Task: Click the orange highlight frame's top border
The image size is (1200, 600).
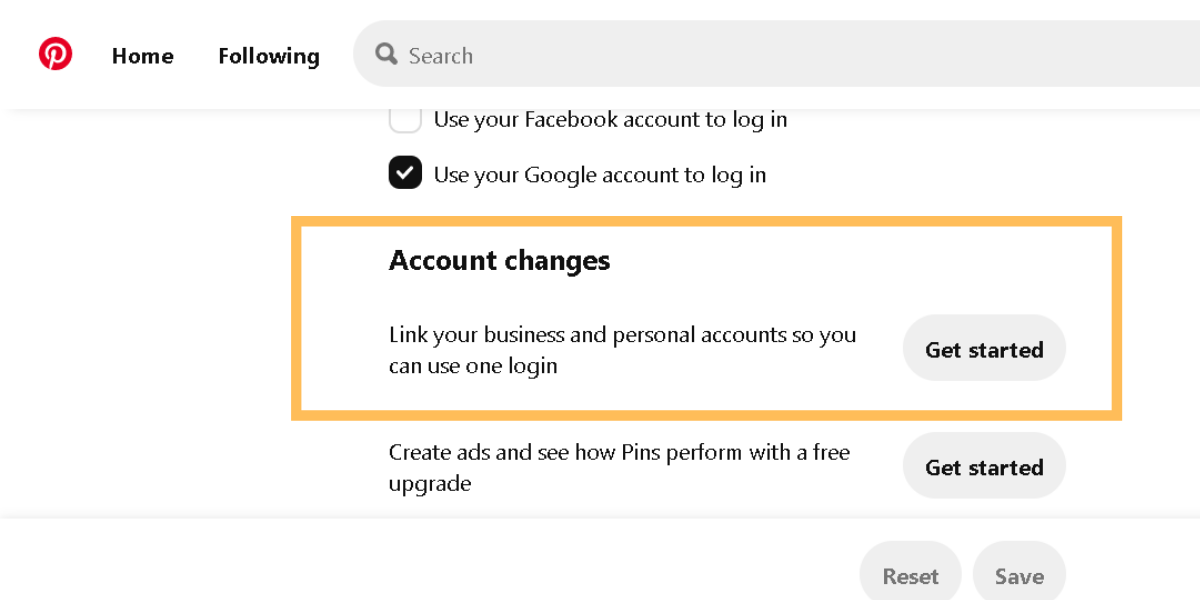Action: tap(706, 222)
